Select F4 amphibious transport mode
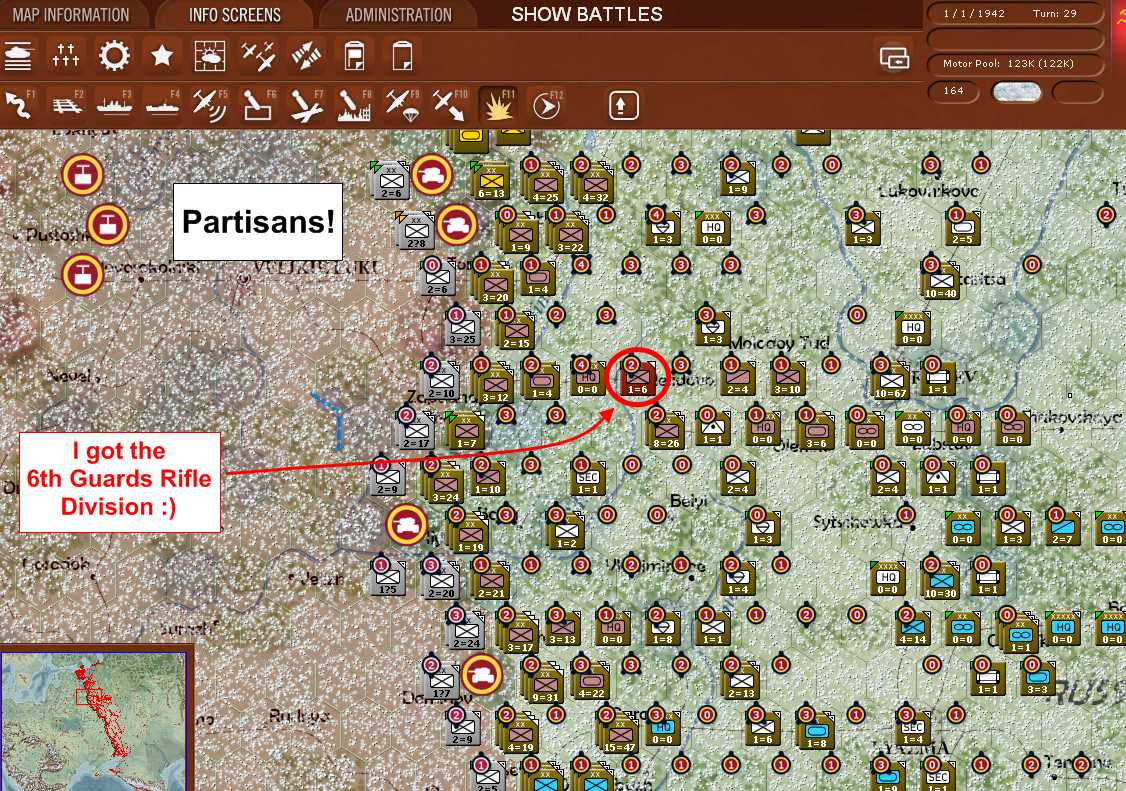This screenshot has width=1126, height=791. click(162, 106)
